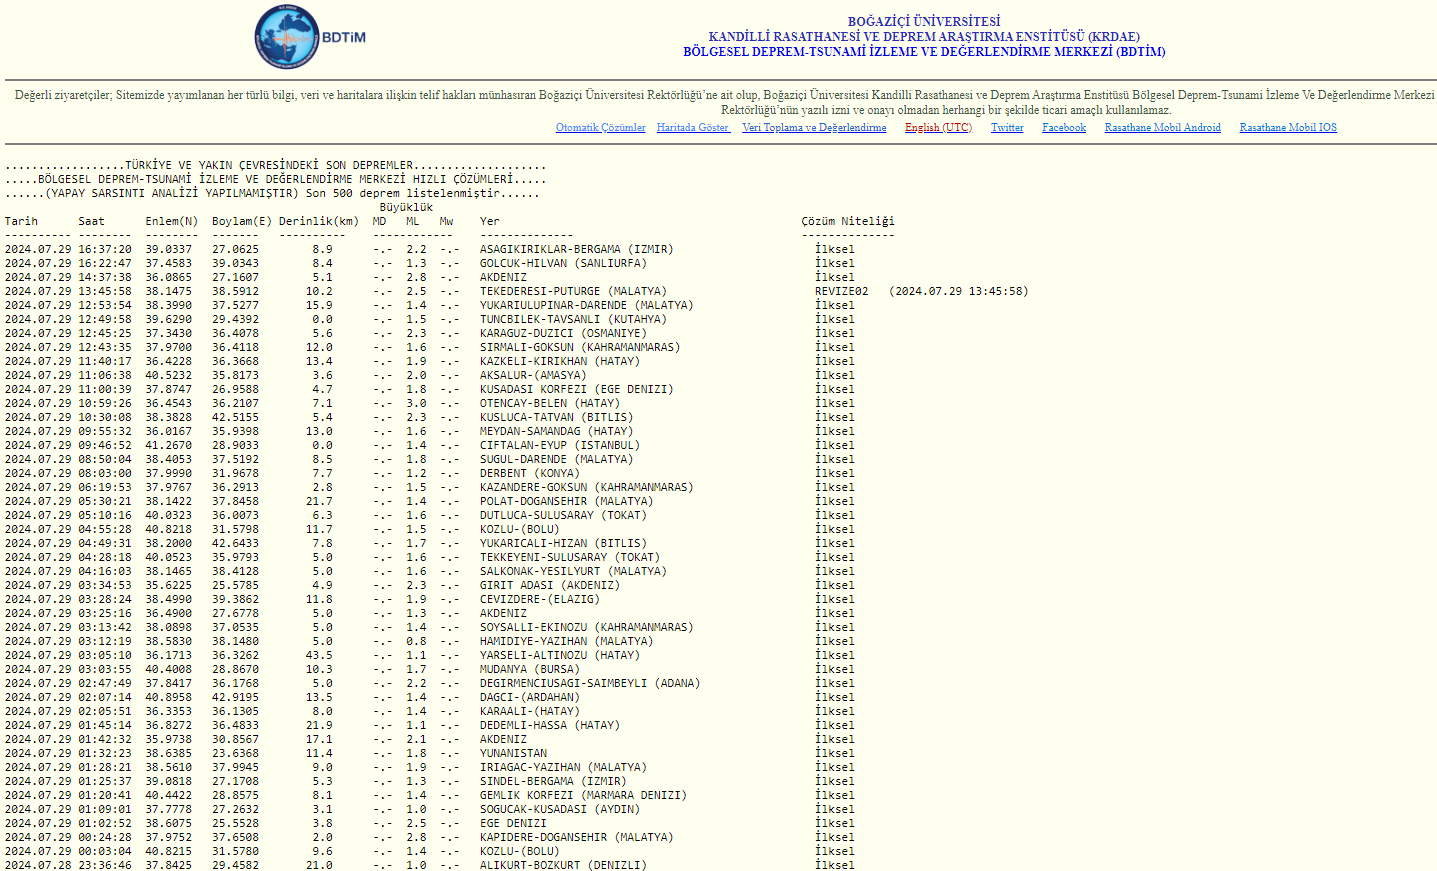Click the KRDAE institute heading line

[x=924, y=36]
